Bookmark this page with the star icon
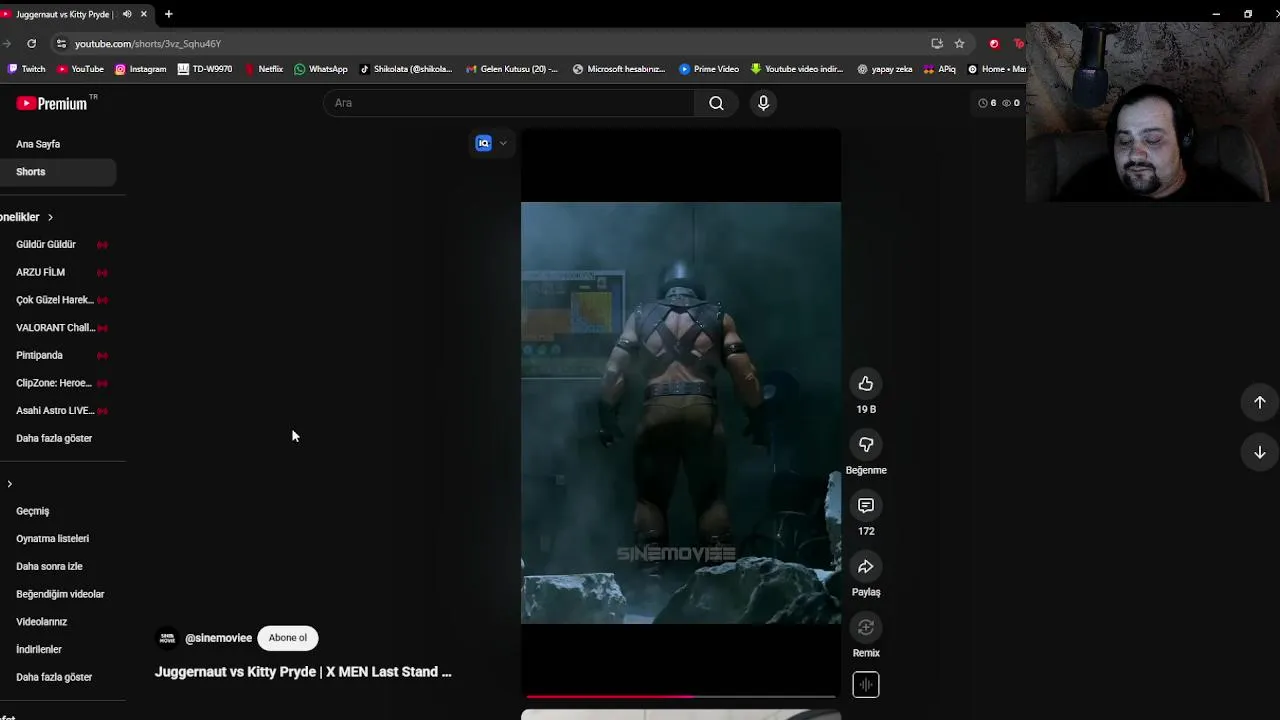1280x720 pixels. point(959,44)
